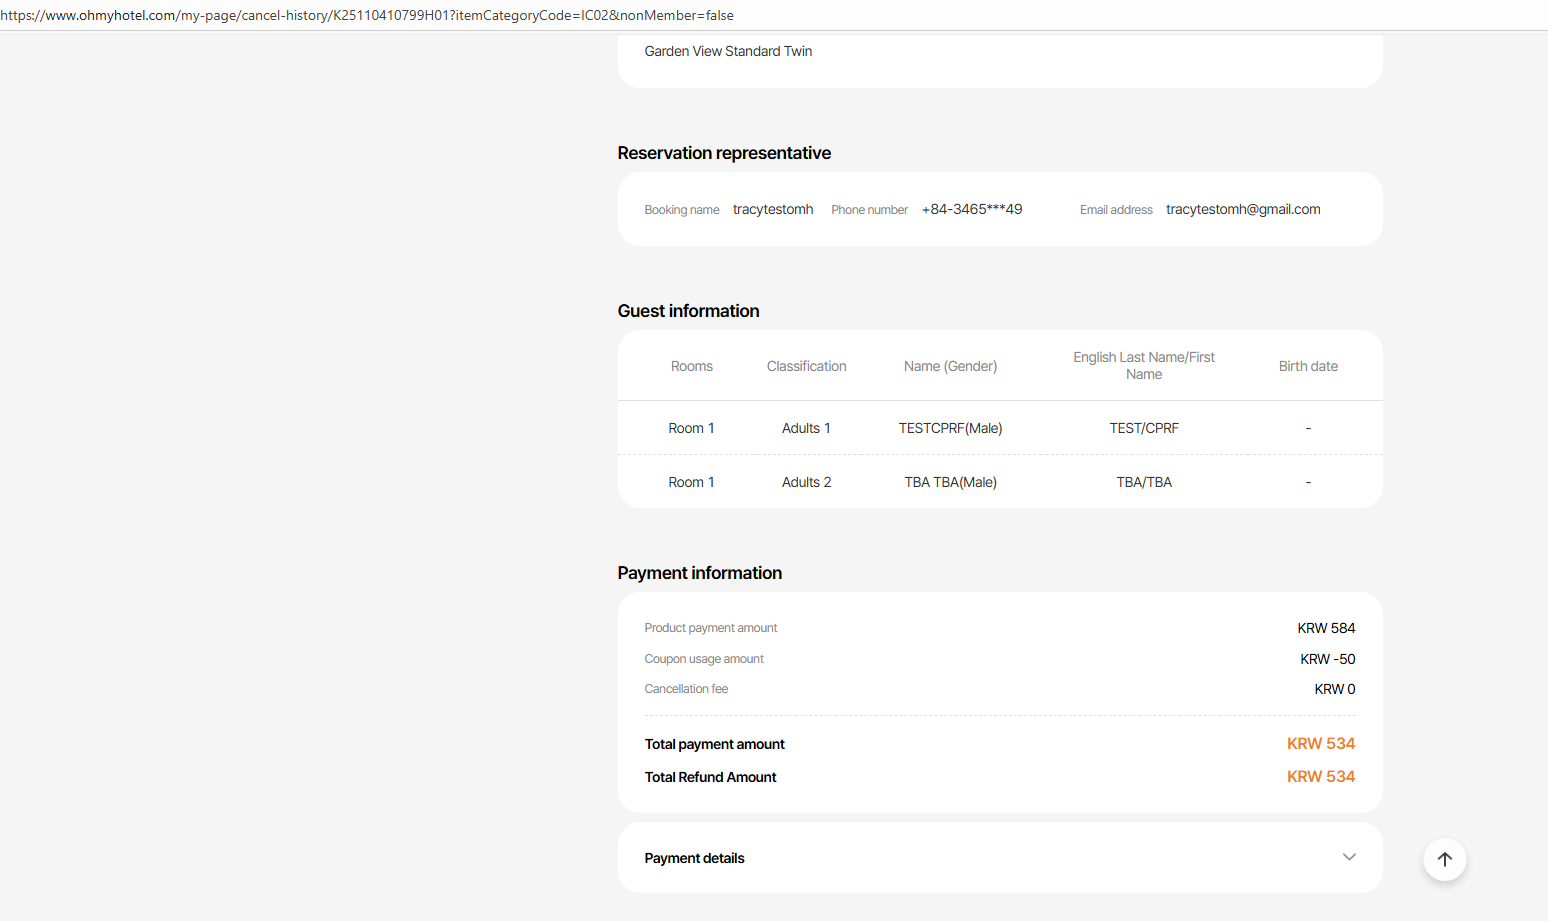Click the coupon usage amount KRW -50
This screenshot has height=921, width=1548.
point(1327,659)
